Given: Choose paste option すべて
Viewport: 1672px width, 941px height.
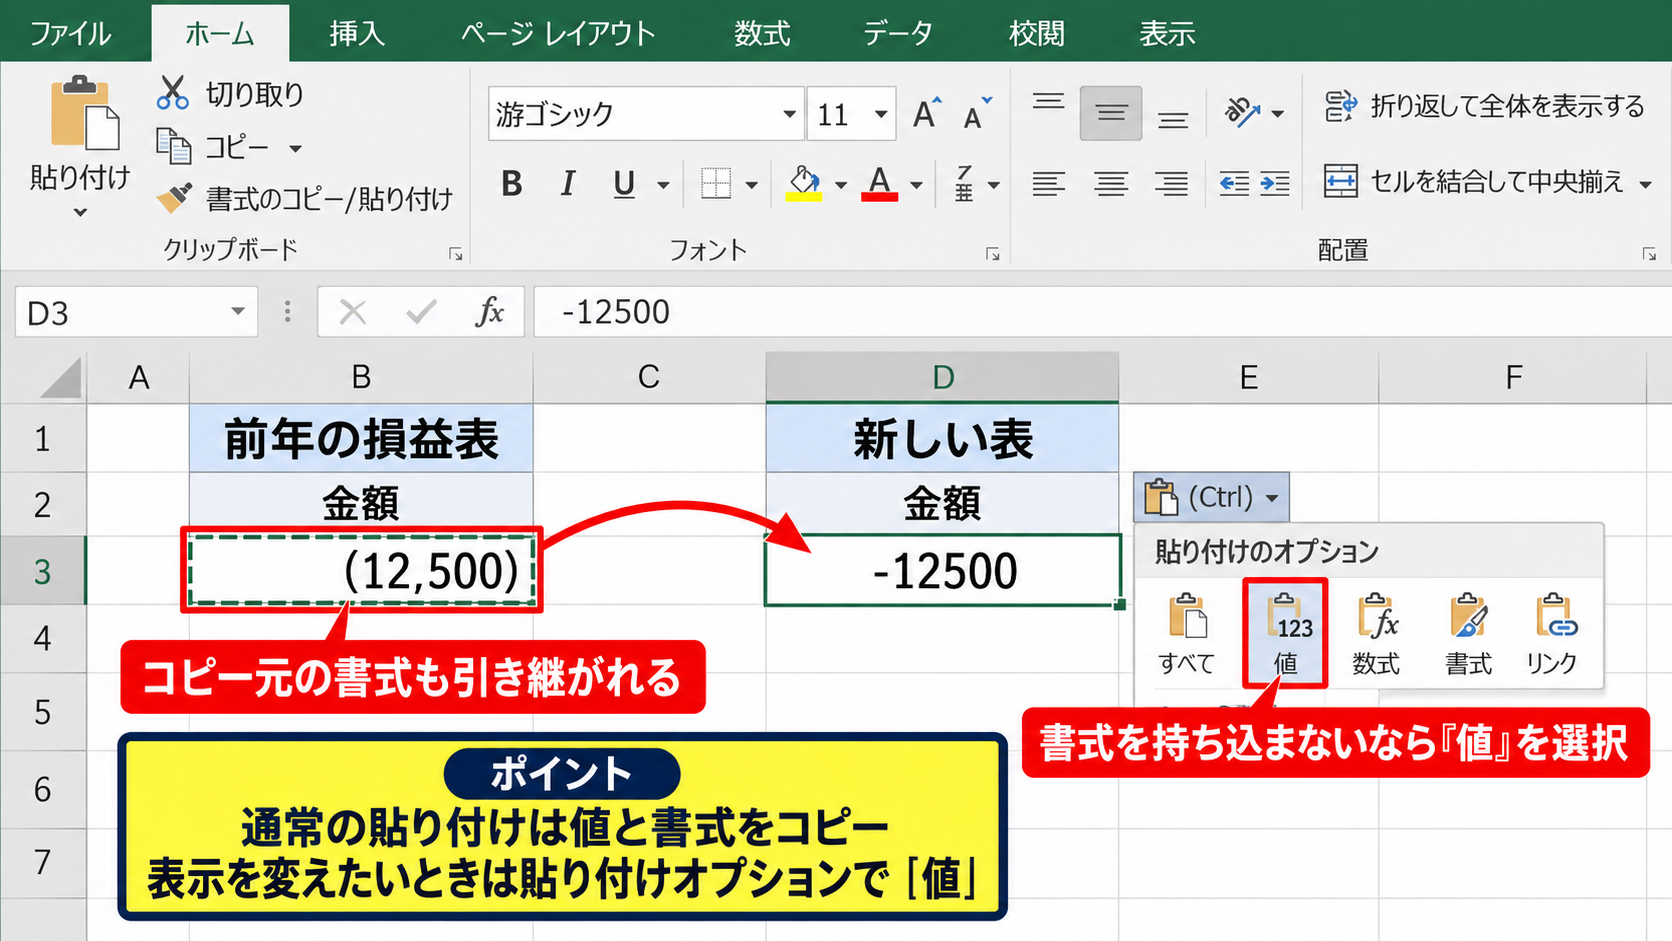Looking at the screenshot, I should click(1187, 634).
